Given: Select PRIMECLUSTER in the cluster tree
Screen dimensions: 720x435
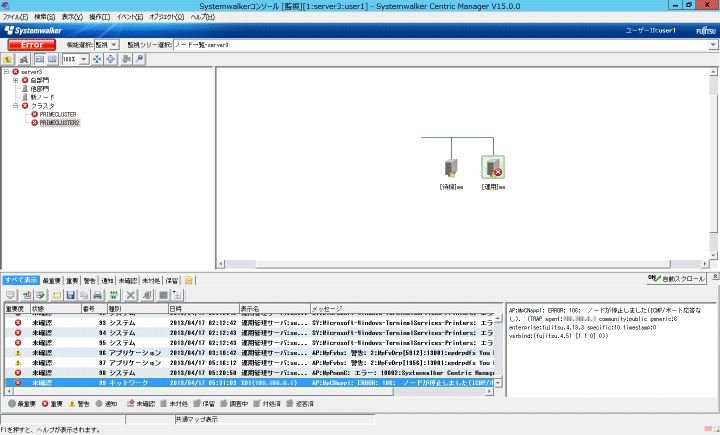Looking at the screenshot, I should click(57, 114).
